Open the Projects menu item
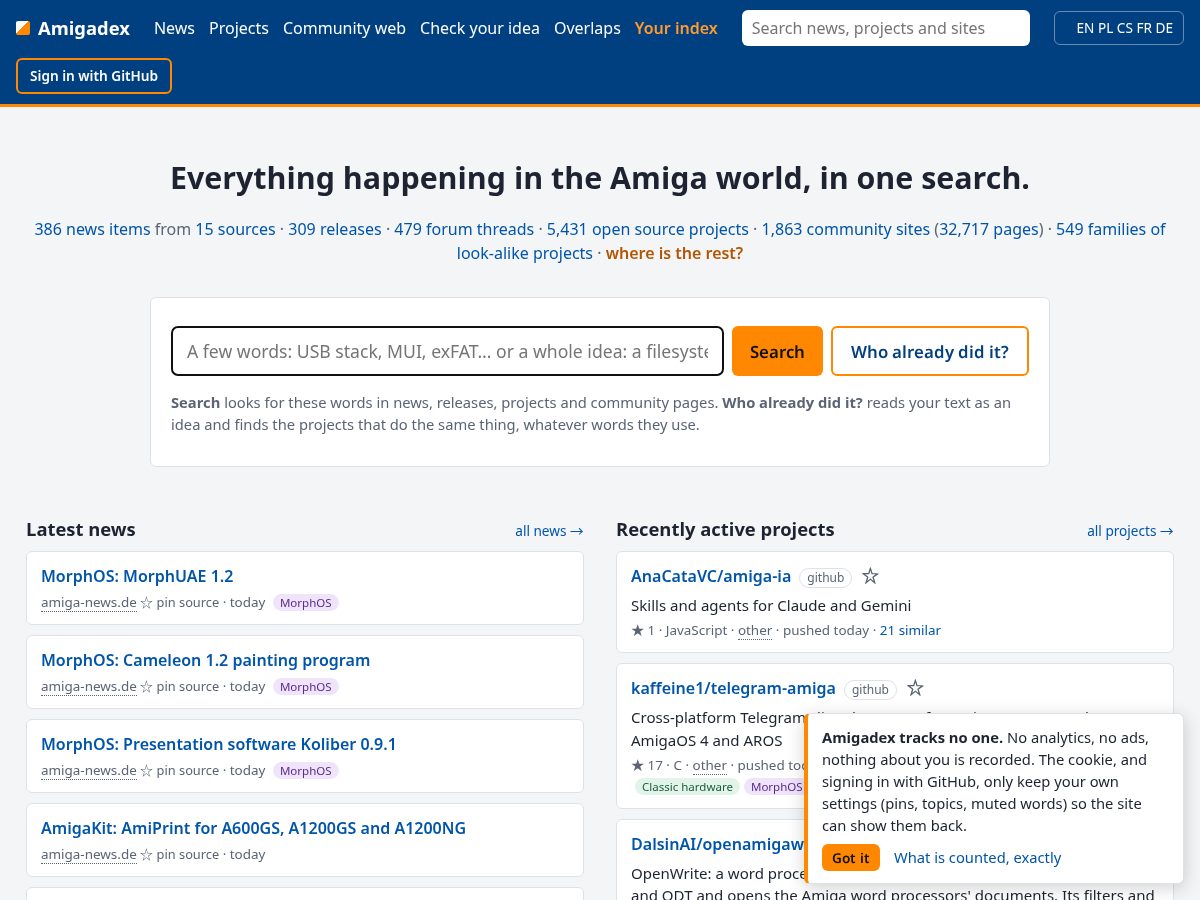Image resolution: width=1200 pixels, height=900 pixels. pos(239,28)
